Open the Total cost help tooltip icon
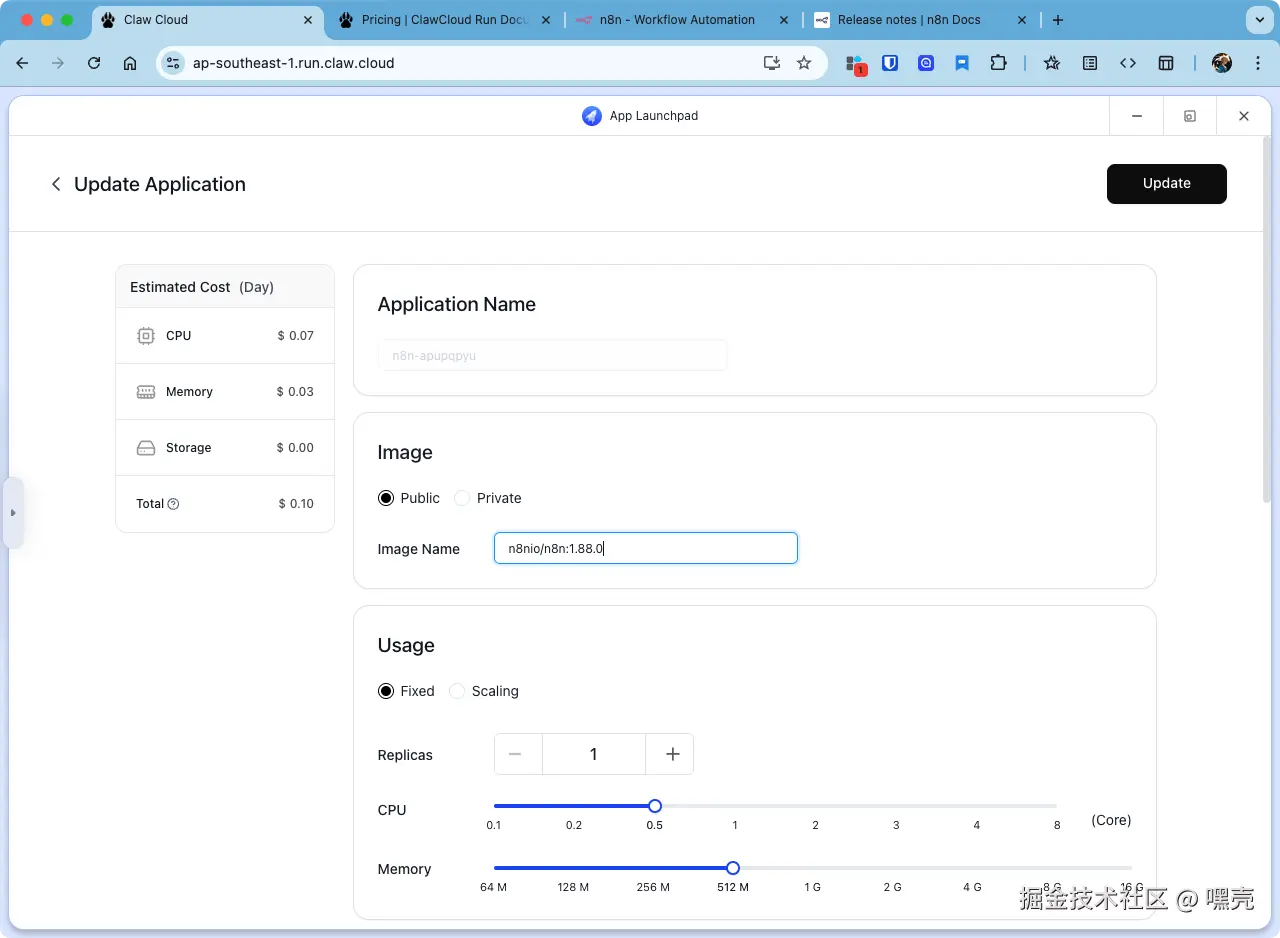This screenshot has height=938, width=1280. 175,503
